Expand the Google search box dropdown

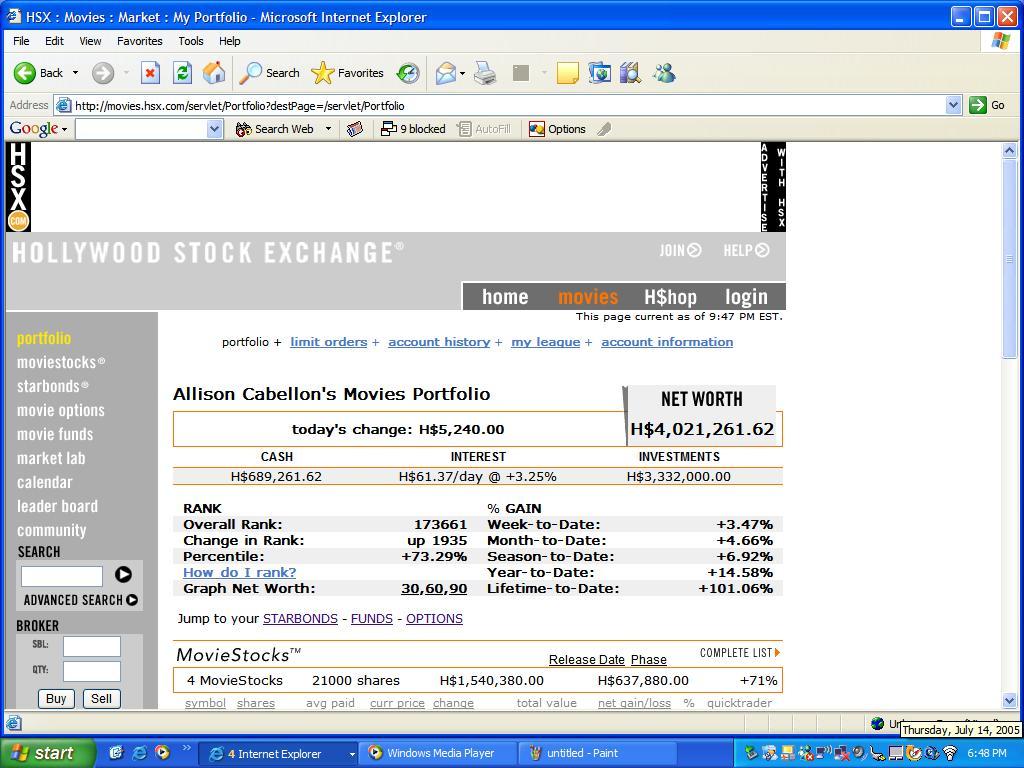pyautogui.click(x=215, y=129)
